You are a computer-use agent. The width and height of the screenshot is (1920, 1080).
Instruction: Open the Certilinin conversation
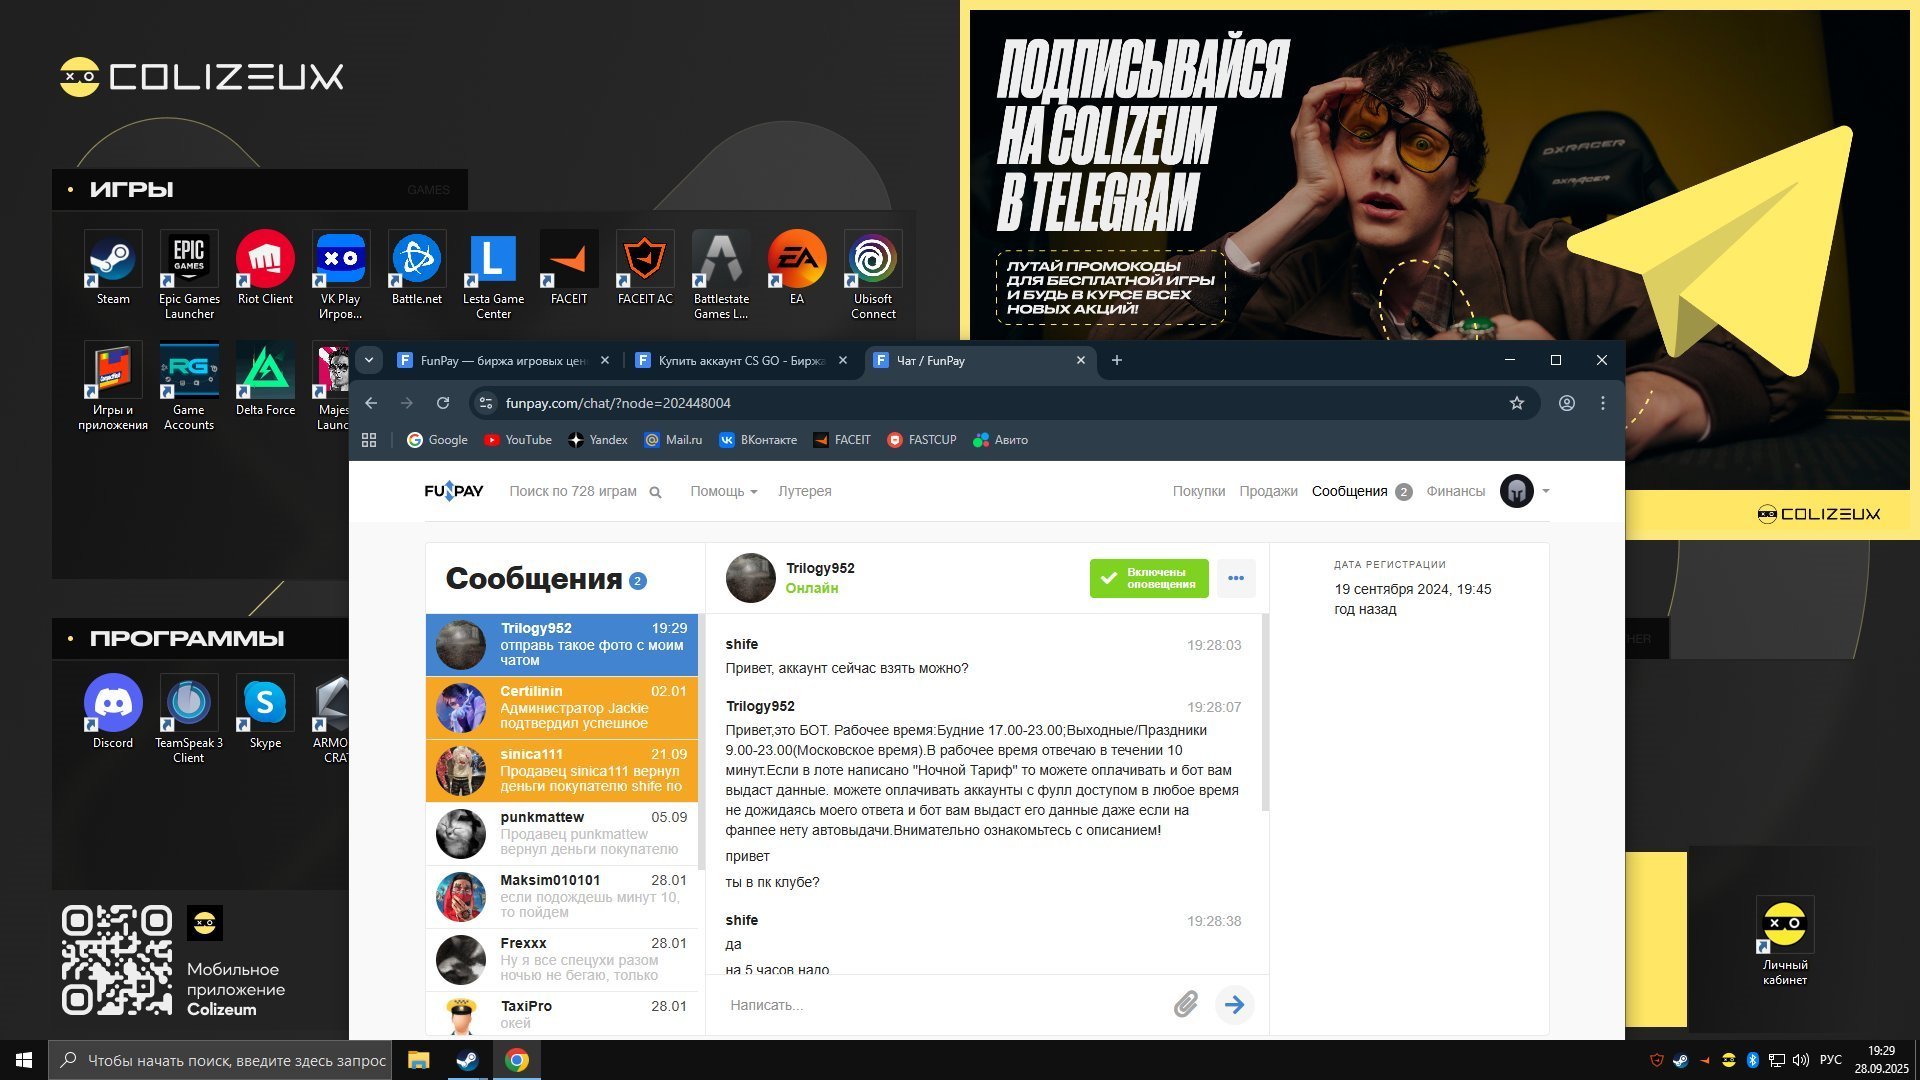pyautogui.click(x=562, y=708)
